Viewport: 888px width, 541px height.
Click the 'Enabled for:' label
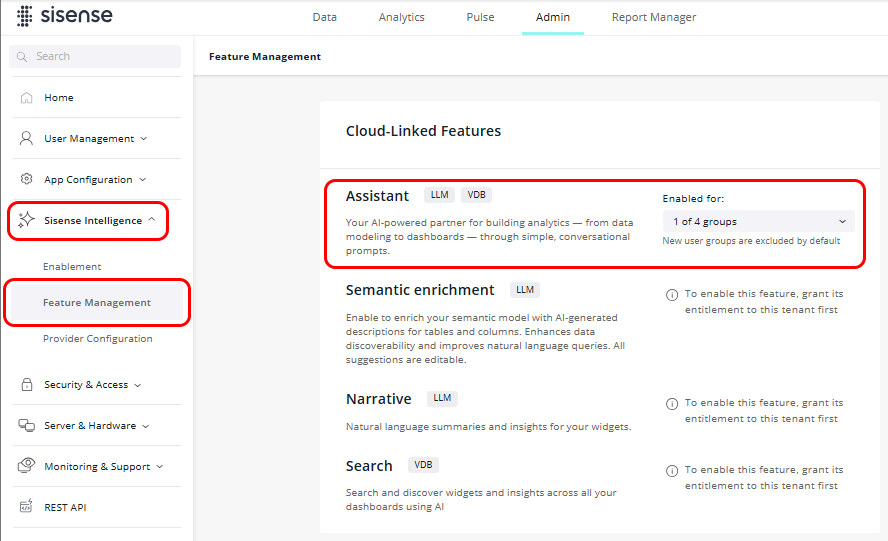point(693,199)
